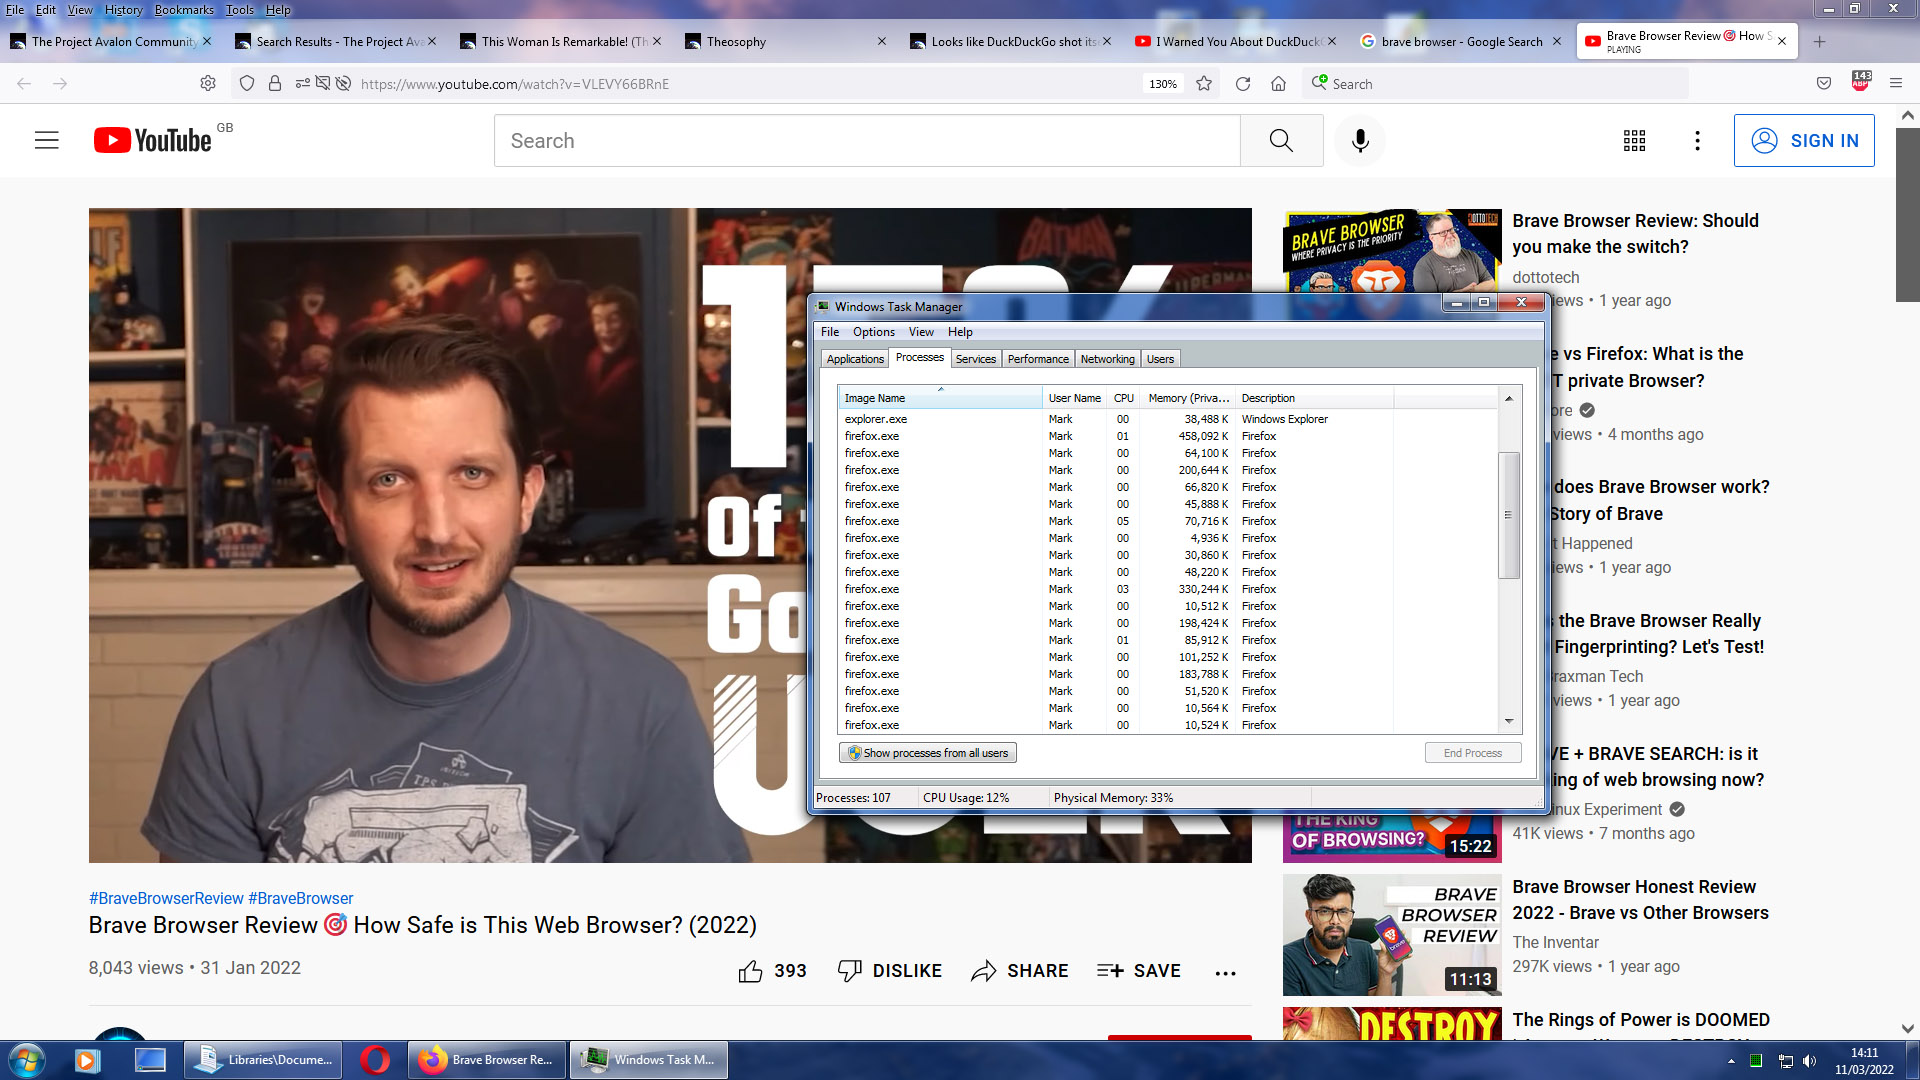Open the YouTube hamburger guide menu
This screenshot has width=1920, height=1080.
click(47, 141)
